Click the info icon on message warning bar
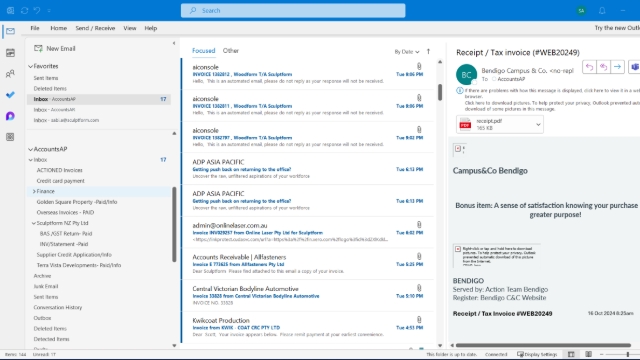640x360 pixels. pyautogui.click(x=460, y=91)
